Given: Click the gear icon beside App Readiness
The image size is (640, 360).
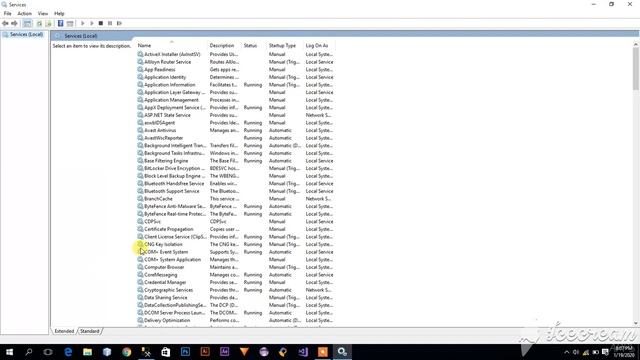Looking at the screenshot, I should click(x=140, y=69).
